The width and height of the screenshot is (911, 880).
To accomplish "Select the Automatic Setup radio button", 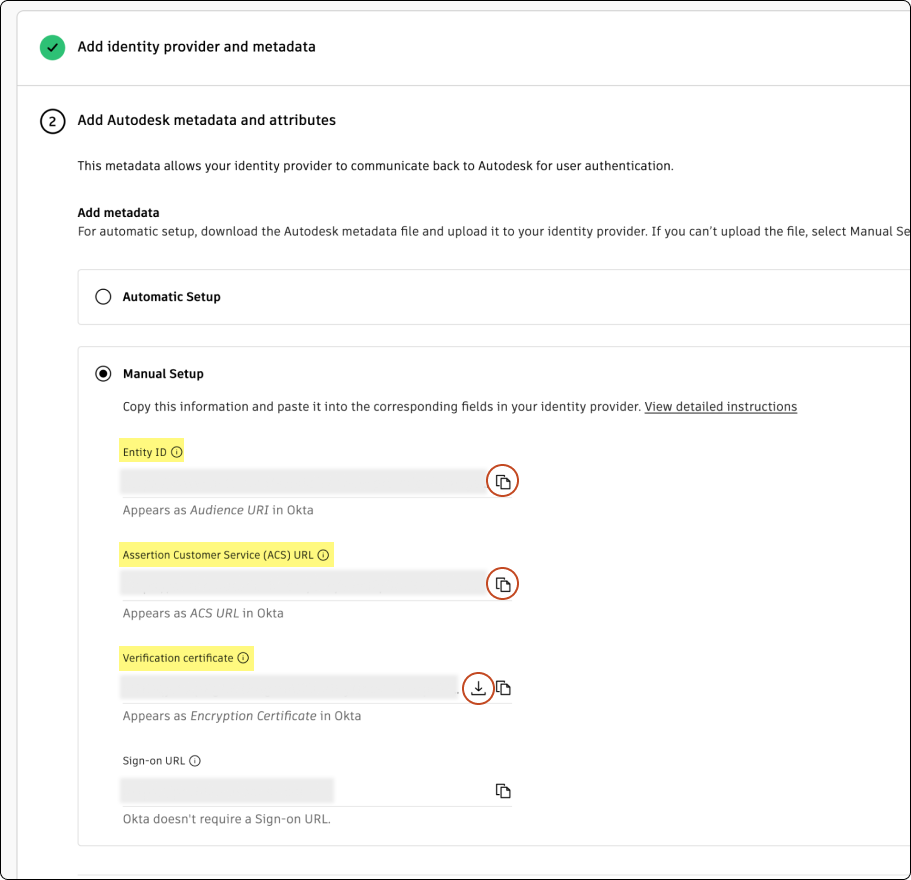I will click(x=103, y=297).
